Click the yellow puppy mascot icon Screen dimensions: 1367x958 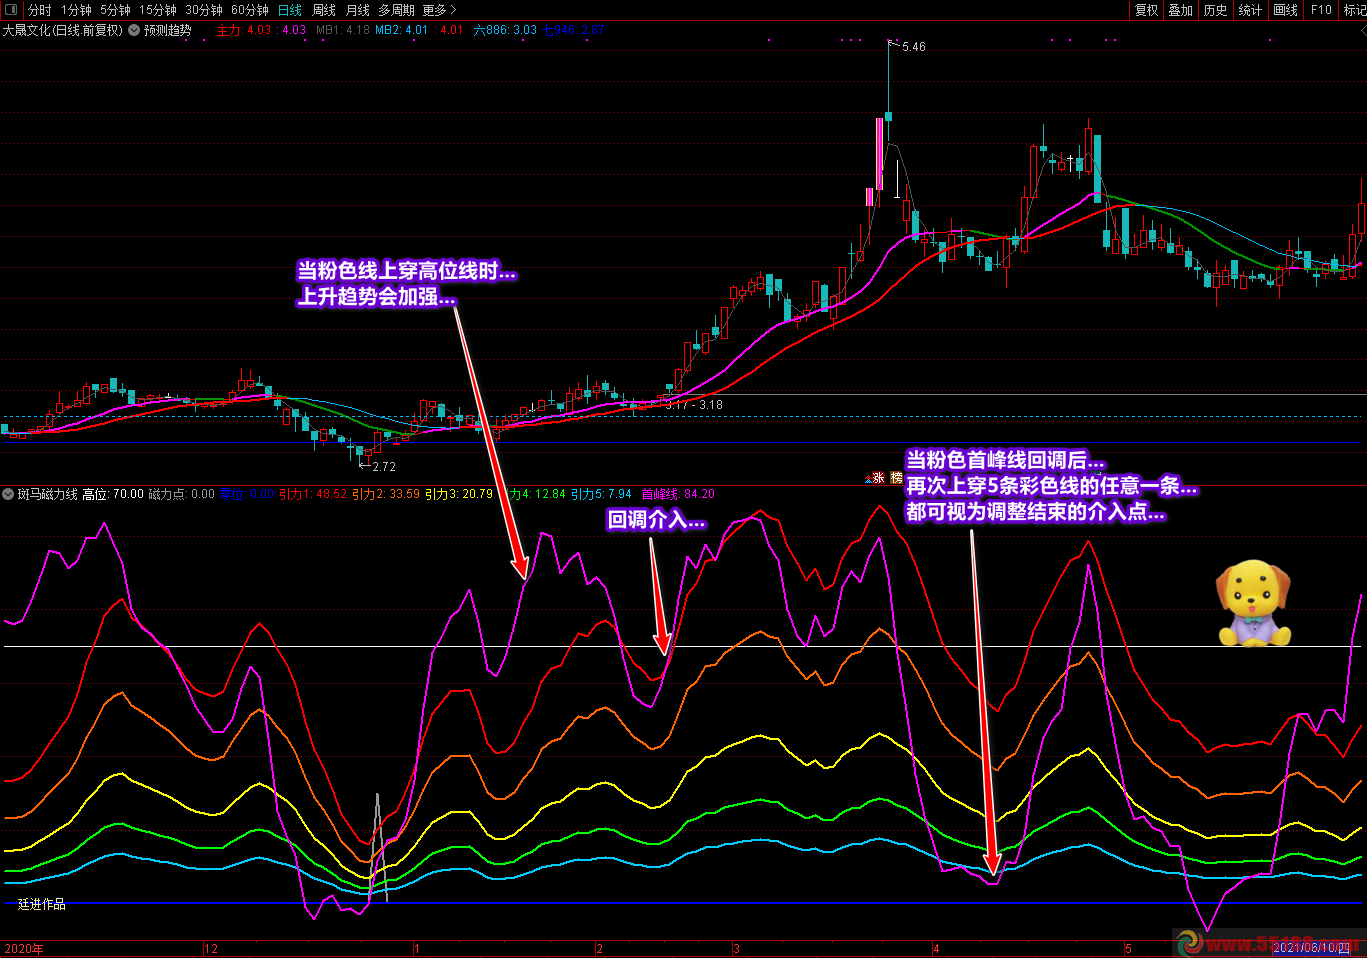pyautogui.click(x=1253, y=603)
